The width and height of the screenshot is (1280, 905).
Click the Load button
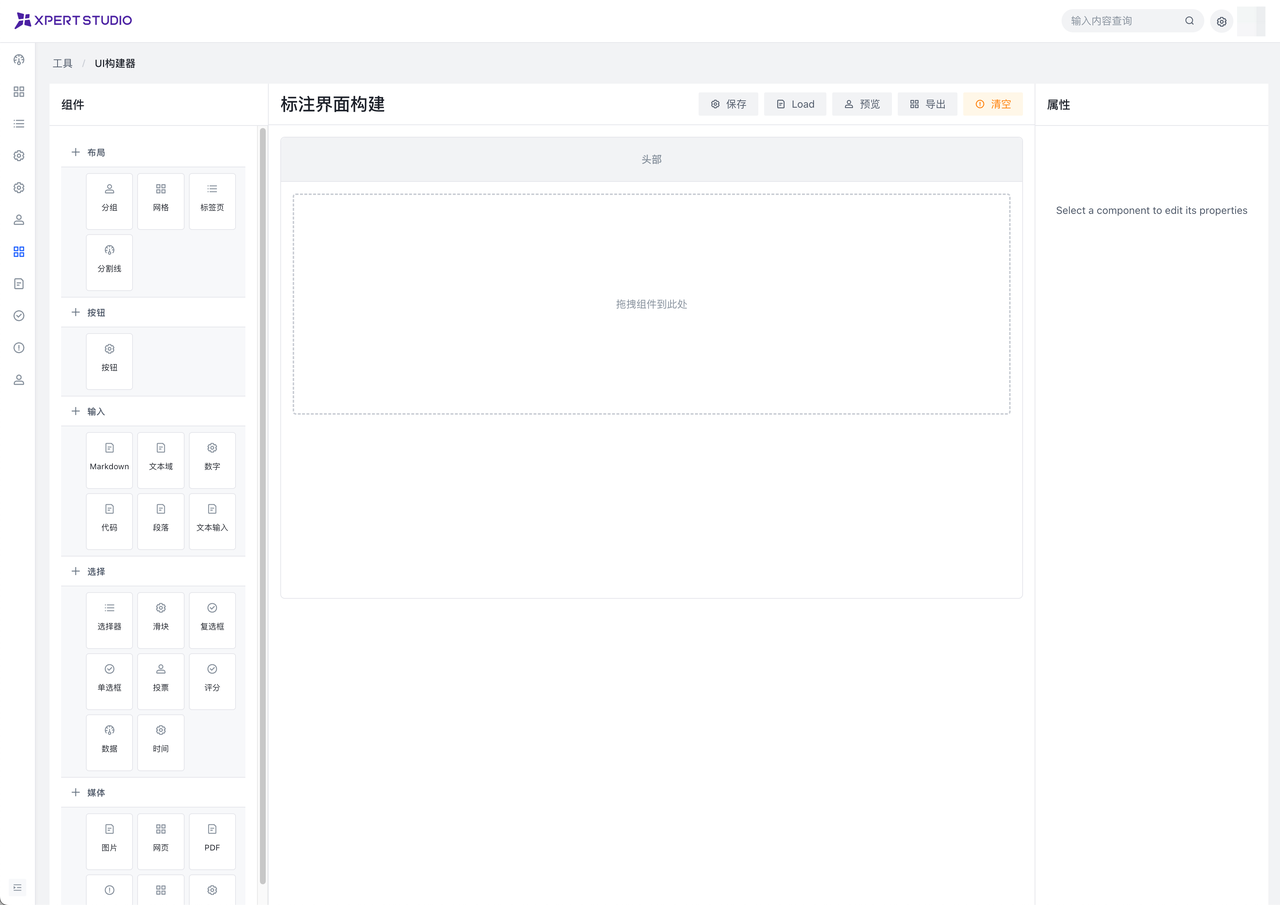point(795,104)
